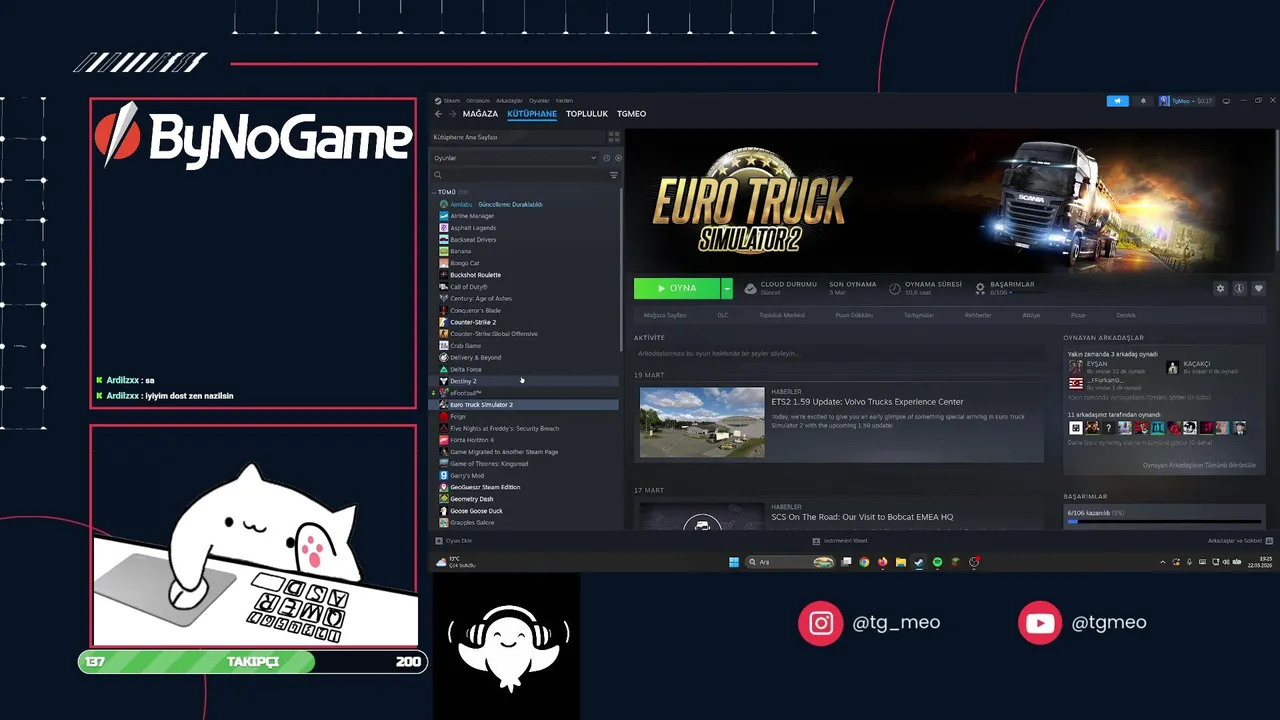This screenshot has height=720, width=1280.
Task: Click friend KAÇAKÇI's avatar
Action: tap(1172, 367)
